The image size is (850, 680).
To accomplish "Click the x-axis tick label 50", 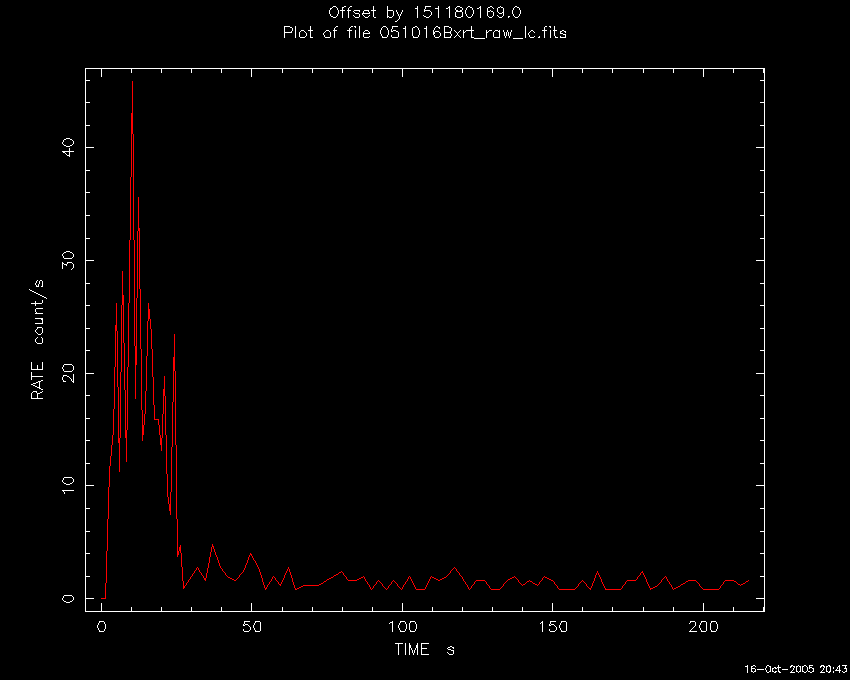I will (252, 627).
